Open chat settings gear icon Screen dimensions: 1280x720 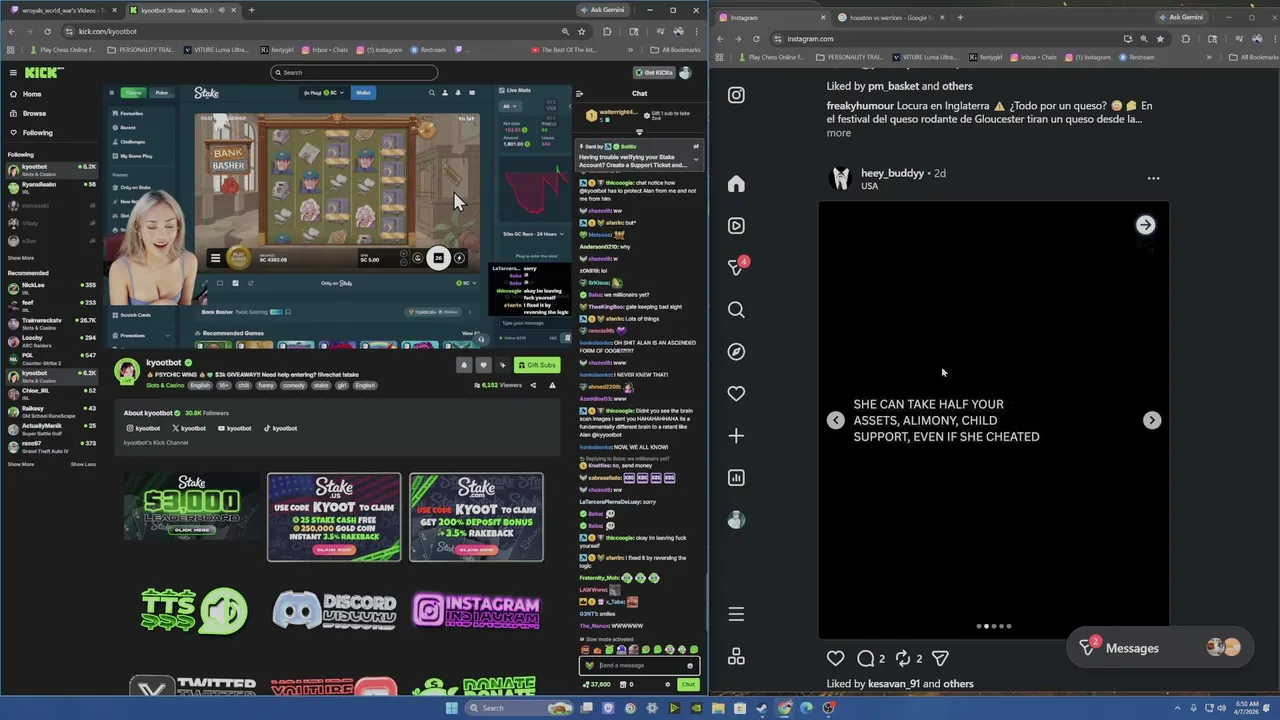click(670, 684)
